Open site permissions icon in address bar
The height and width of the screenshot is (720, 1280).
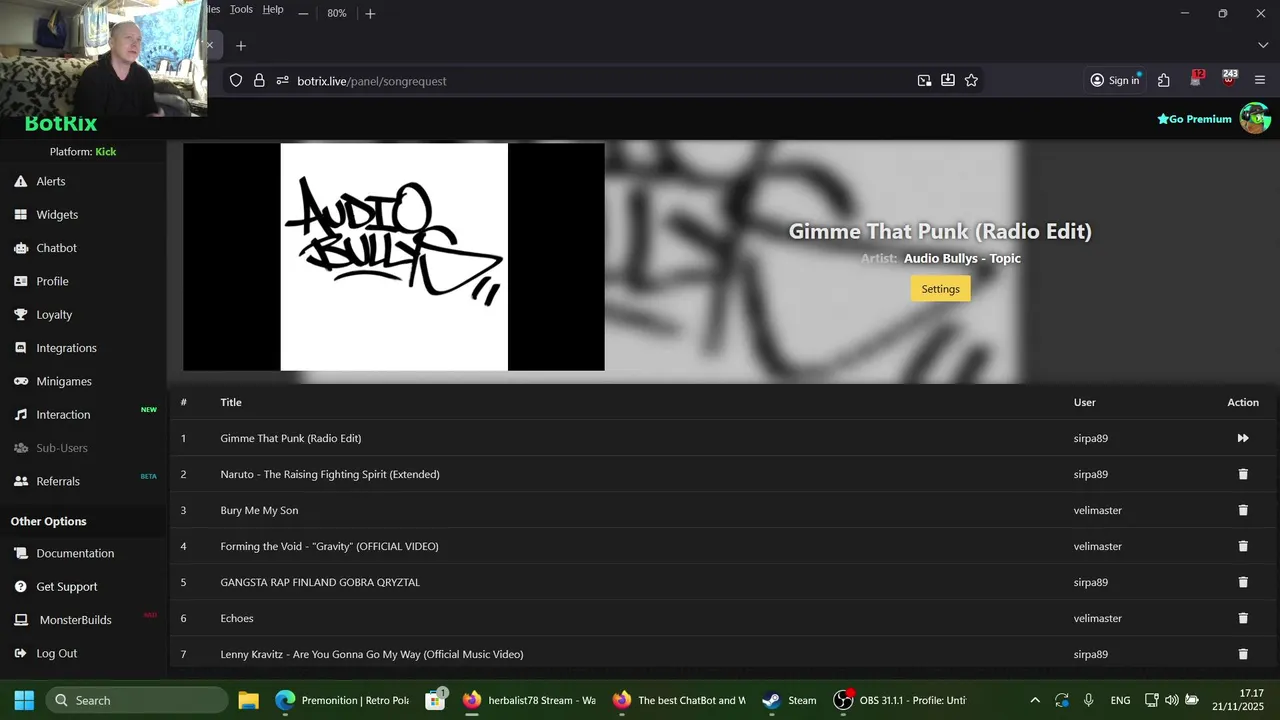[282, 81]
